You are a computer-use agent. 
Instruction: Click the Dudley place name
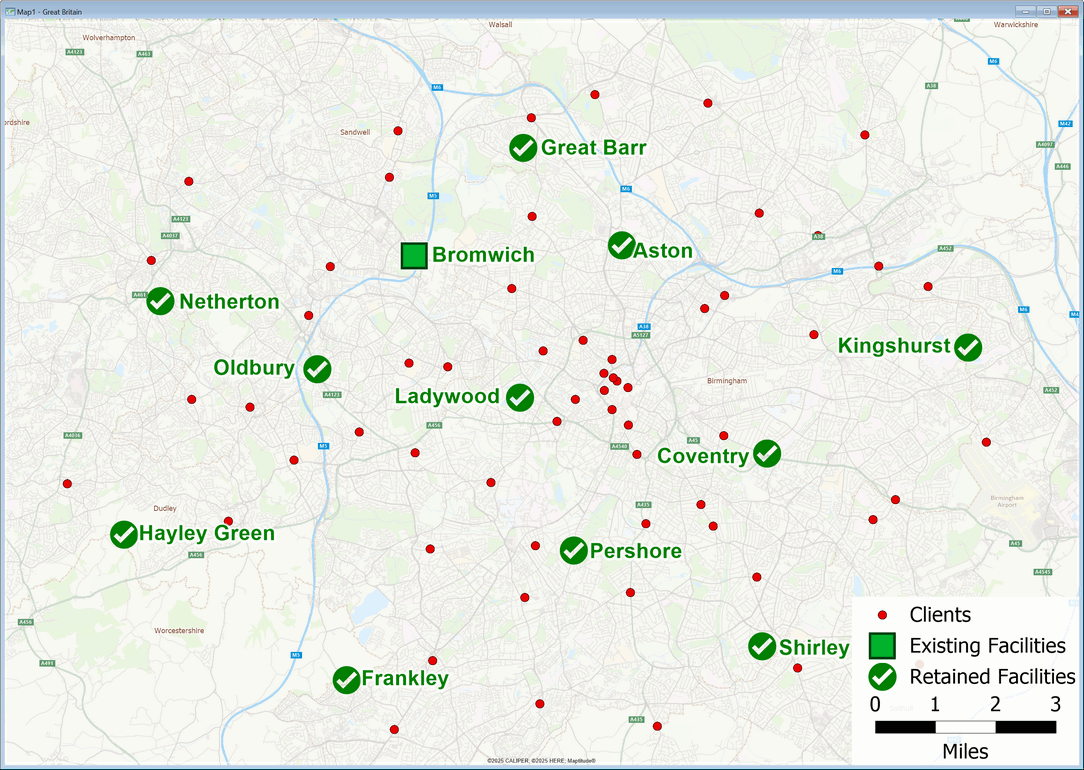[x=165, y=508]
